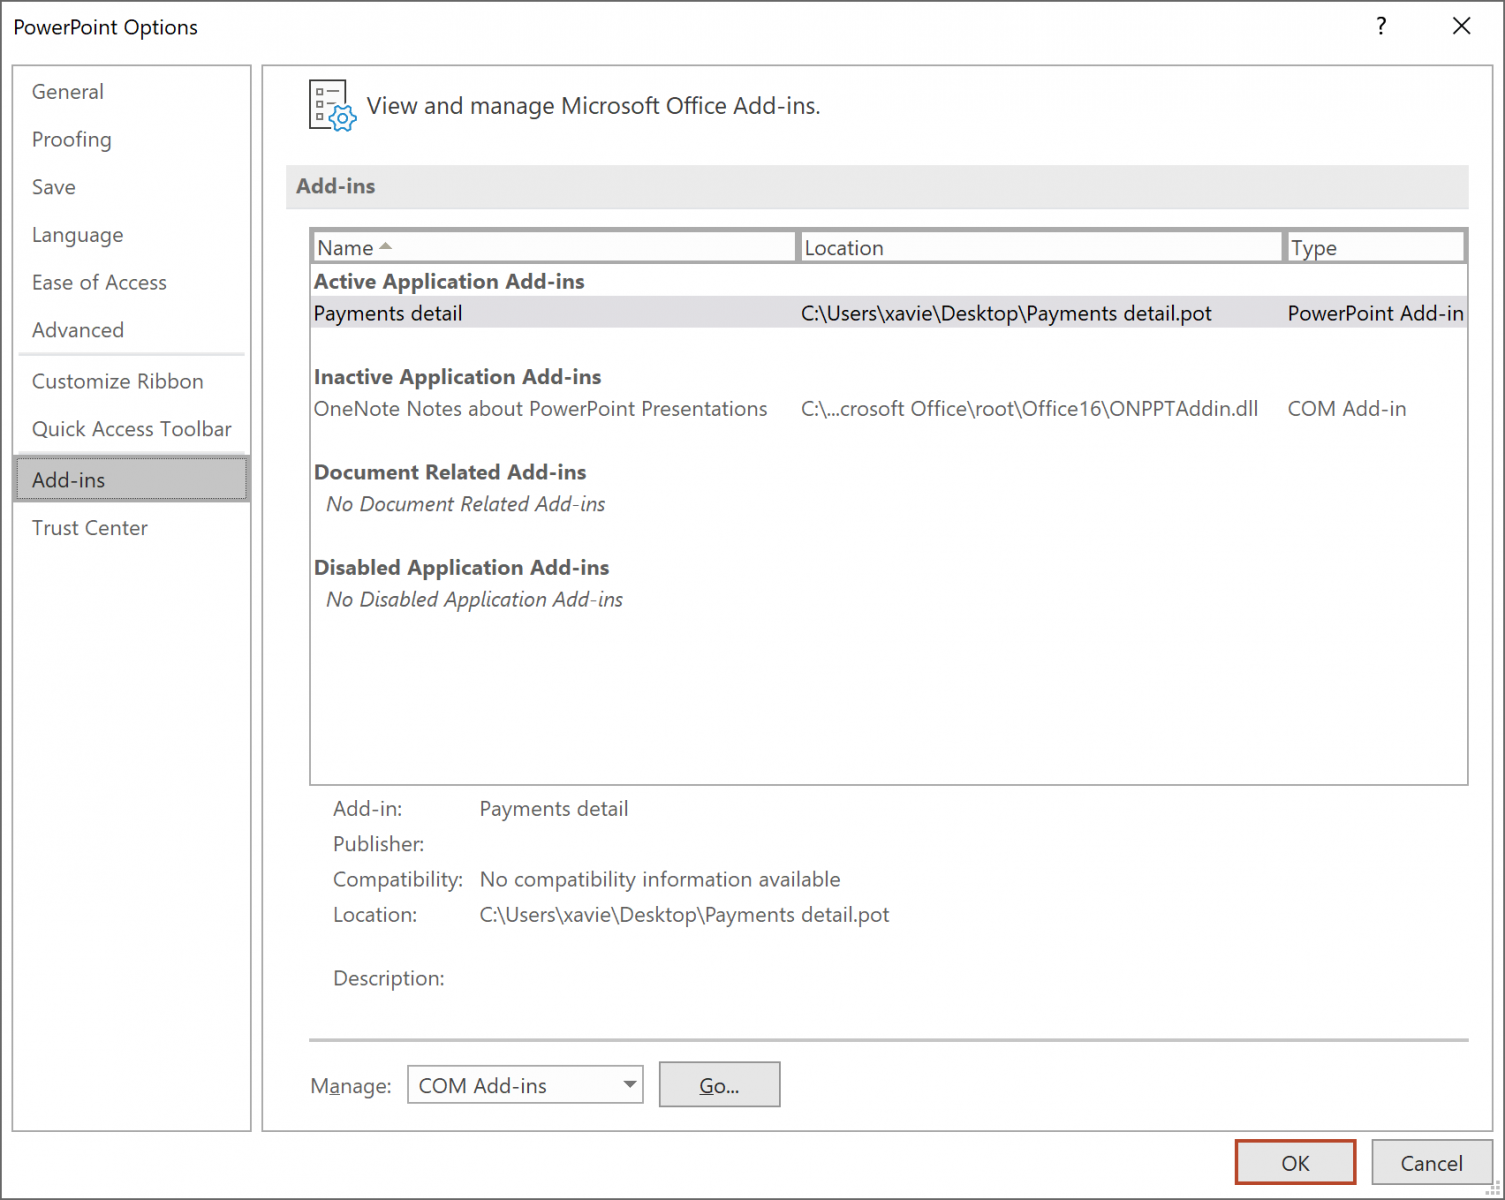Viewport: 1505px width, 1200px height.
Task: Open Ease of Access settings
Action: point(99,283)
